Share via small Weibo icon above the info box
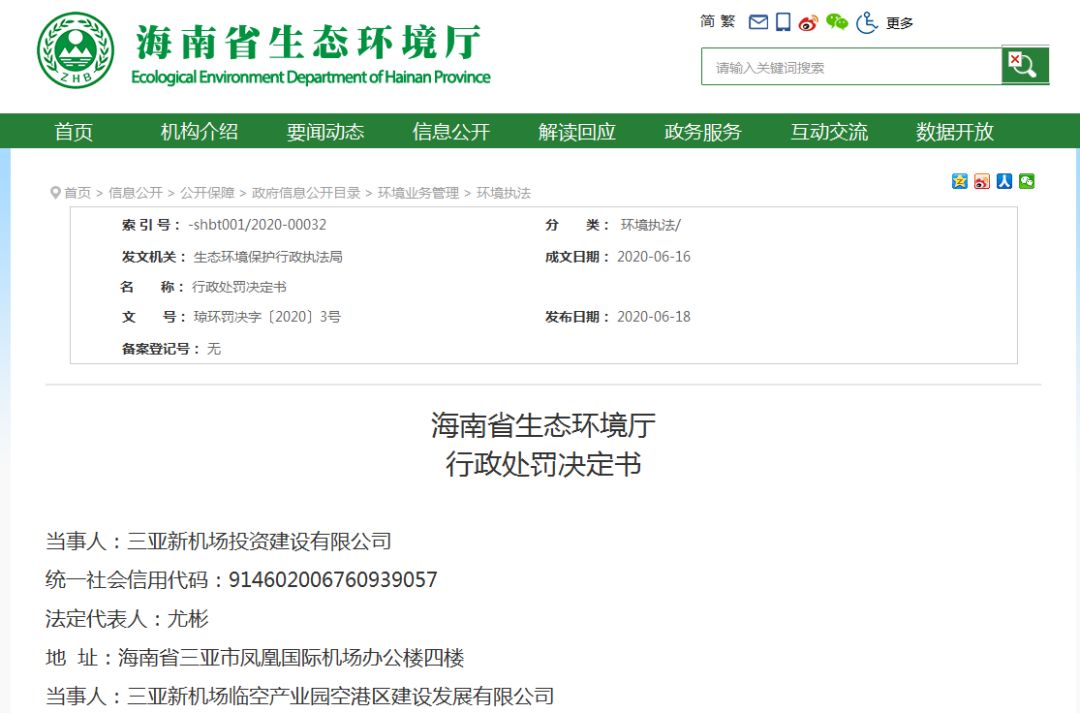Screen dimensions: 1080x713 (982, 181)
